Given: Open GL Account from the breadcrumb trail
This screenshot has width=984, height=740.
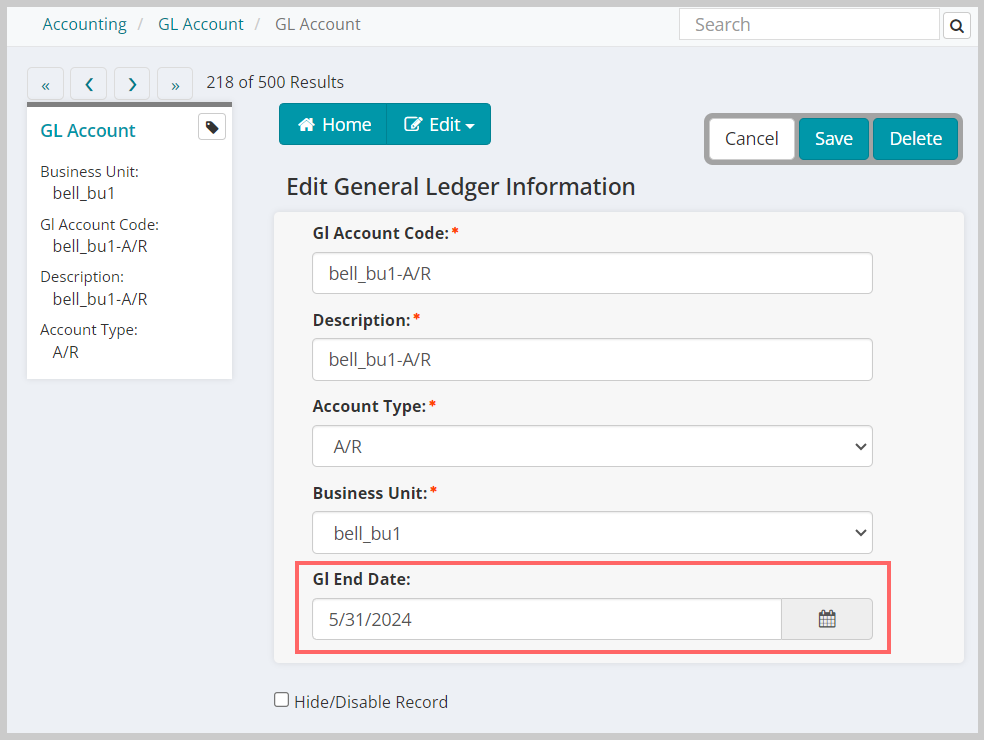Looking at the screenshot, I should (x=200, y=23).
